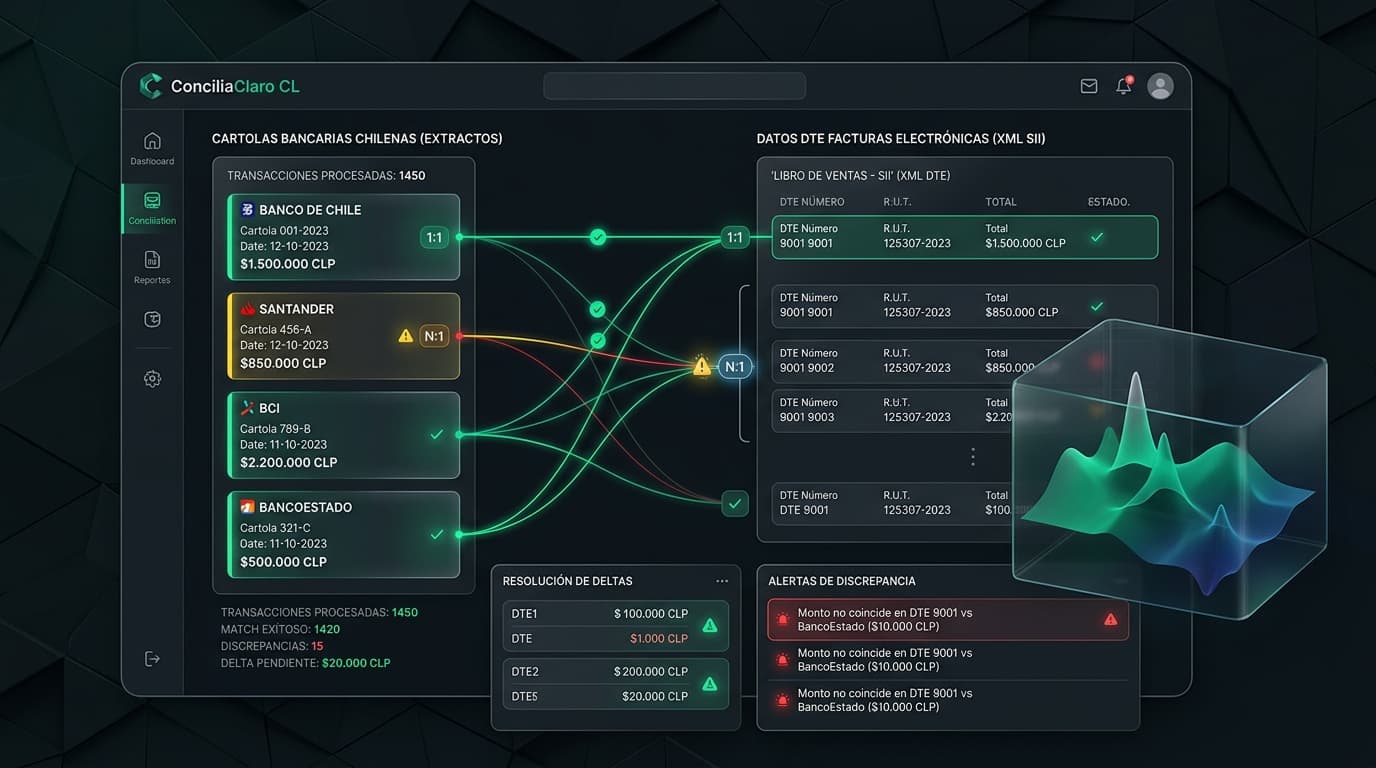Click checkmark on BCI card
The height and width of the screenshot is (768, 1376).
click(436, 435)
